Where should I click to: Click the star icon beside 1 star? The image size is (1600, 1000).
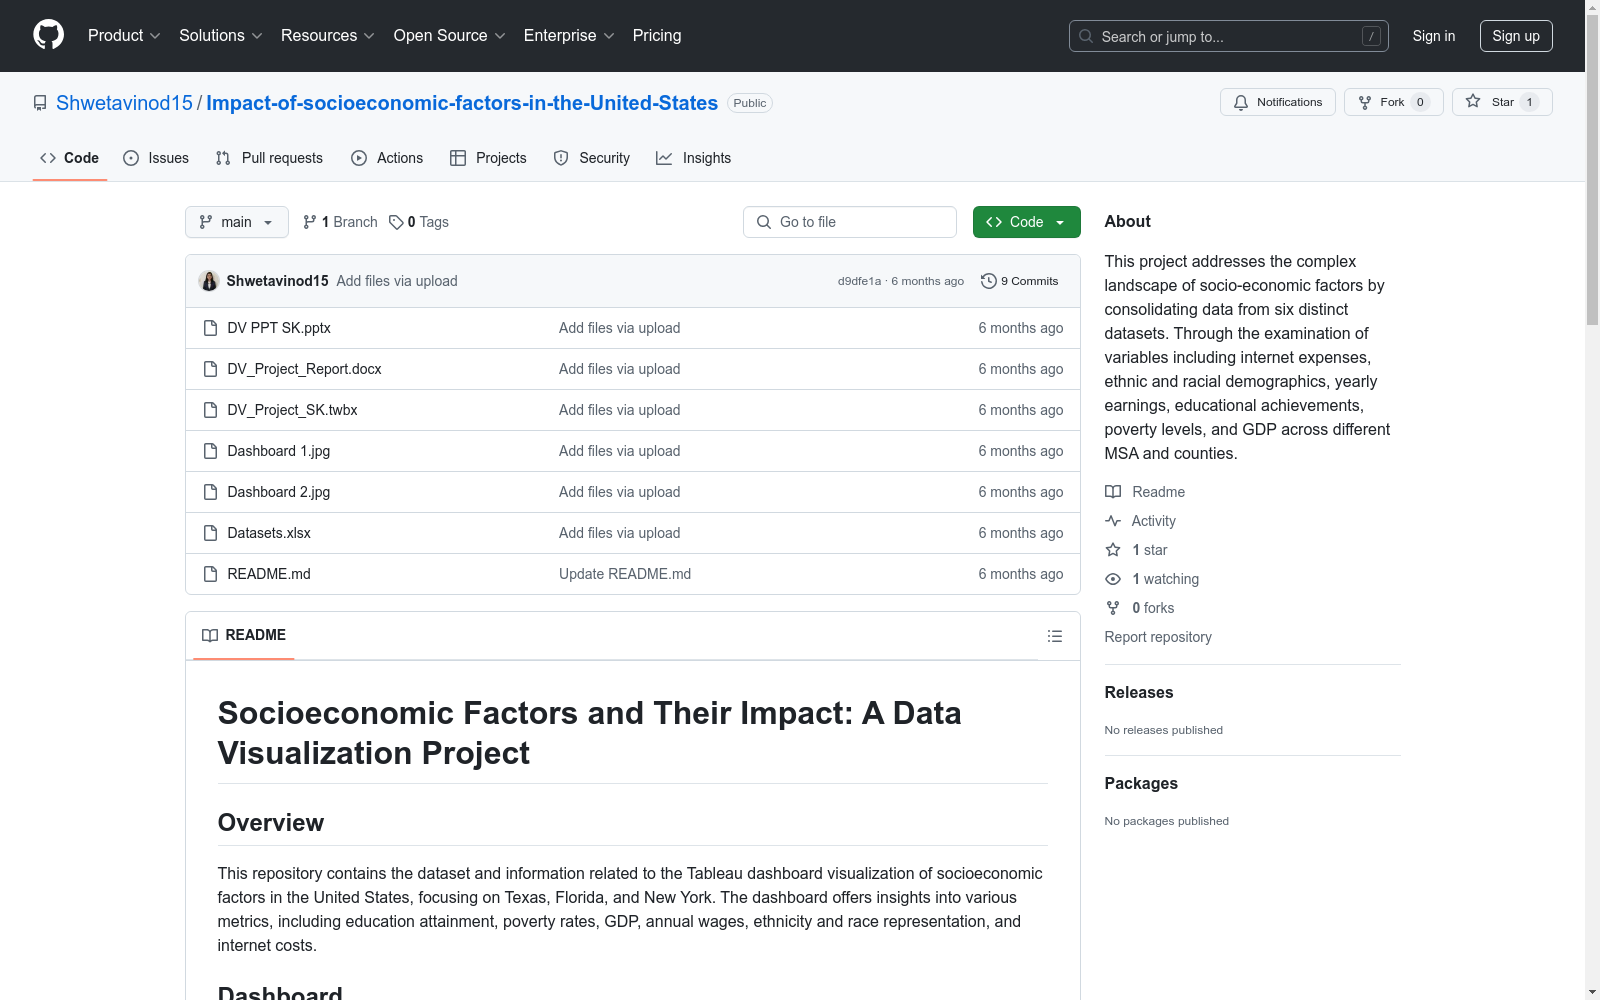1113,550
